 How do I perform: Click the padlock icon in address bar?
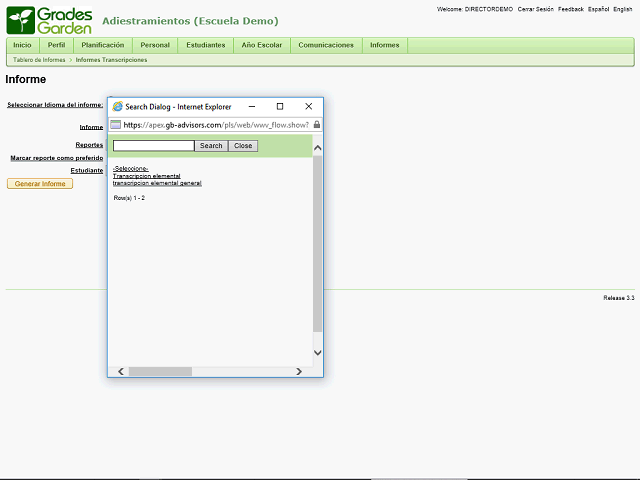tap(317, 125)
